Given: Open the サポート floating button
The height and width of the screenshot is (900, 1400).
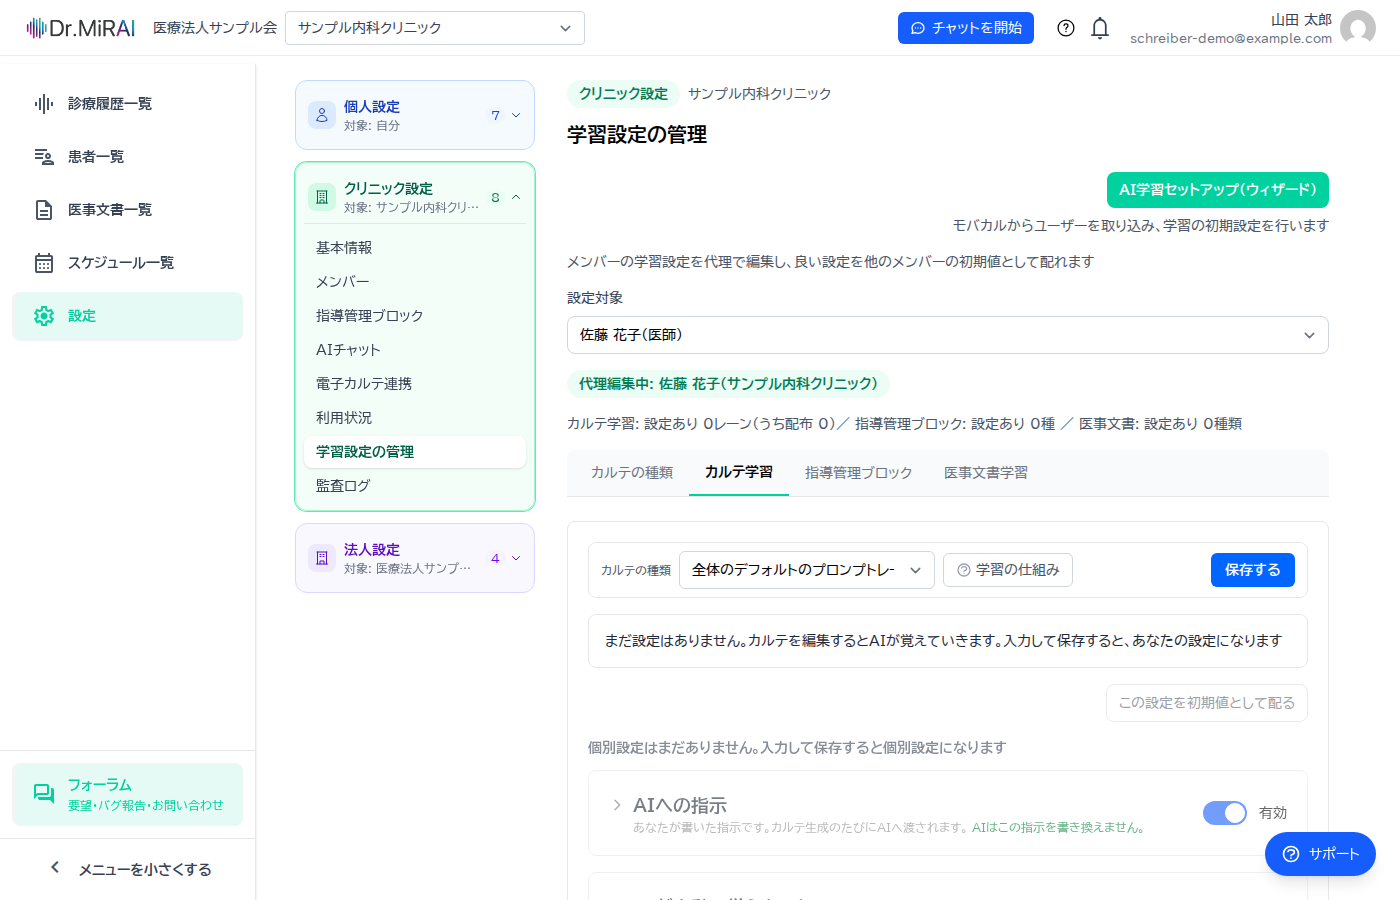Looking at the screenshot, I should pos(1320,854).
